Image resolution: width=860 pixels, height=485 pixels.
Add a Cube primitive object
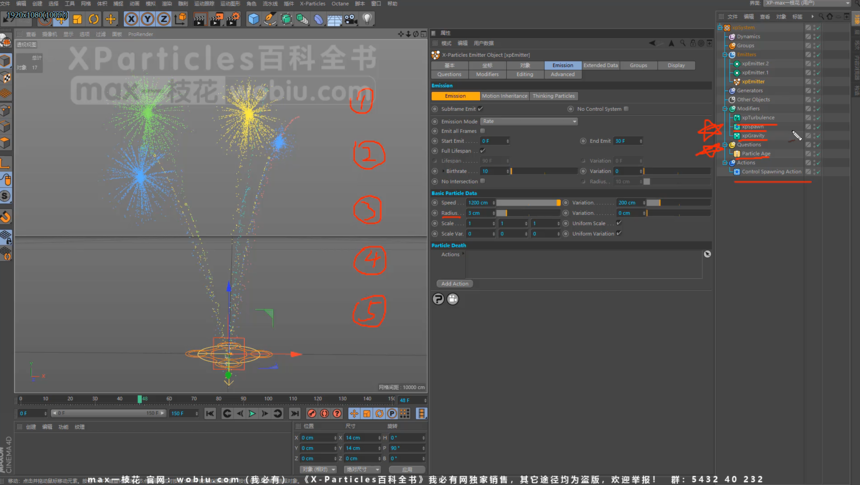(x=253, y=19)
